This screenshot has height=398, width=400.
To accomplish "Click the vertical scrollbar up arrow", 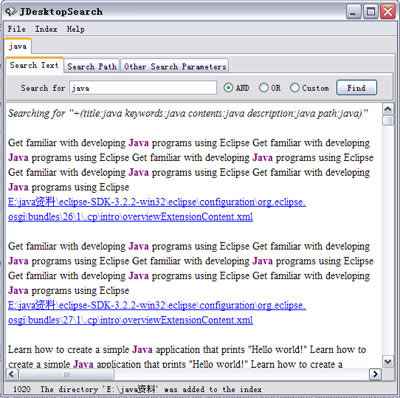I will (x=388, y=109).
